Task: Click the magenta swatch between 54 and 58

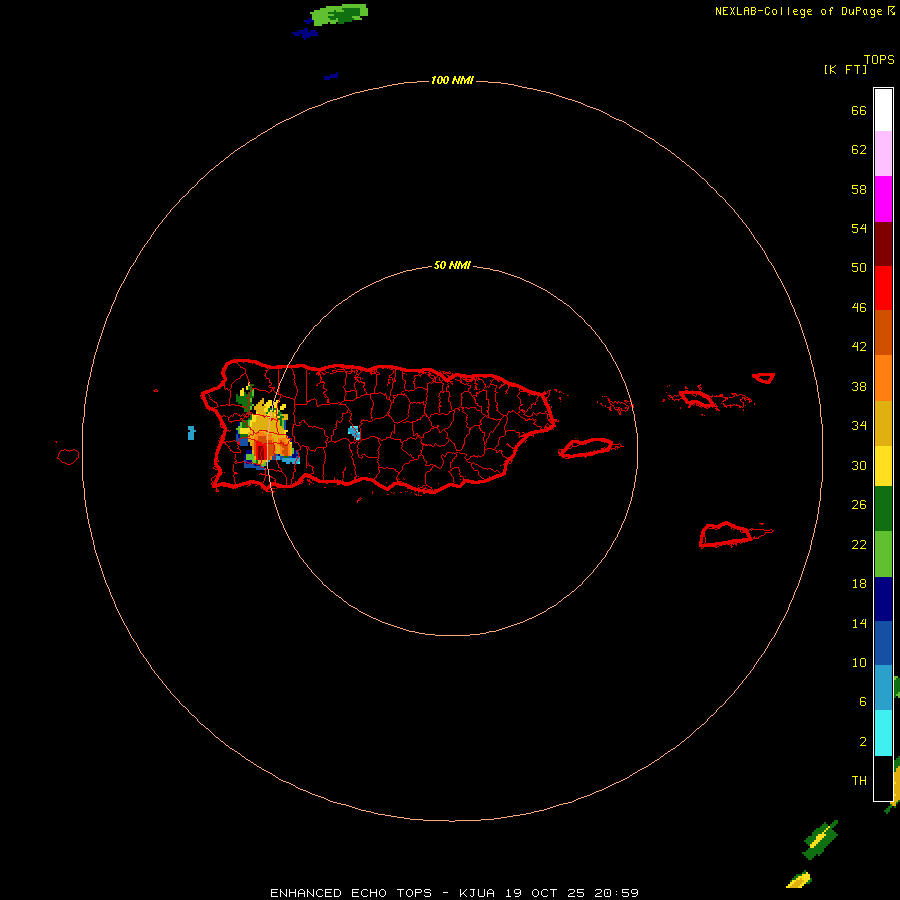Action: pos(883,199)
